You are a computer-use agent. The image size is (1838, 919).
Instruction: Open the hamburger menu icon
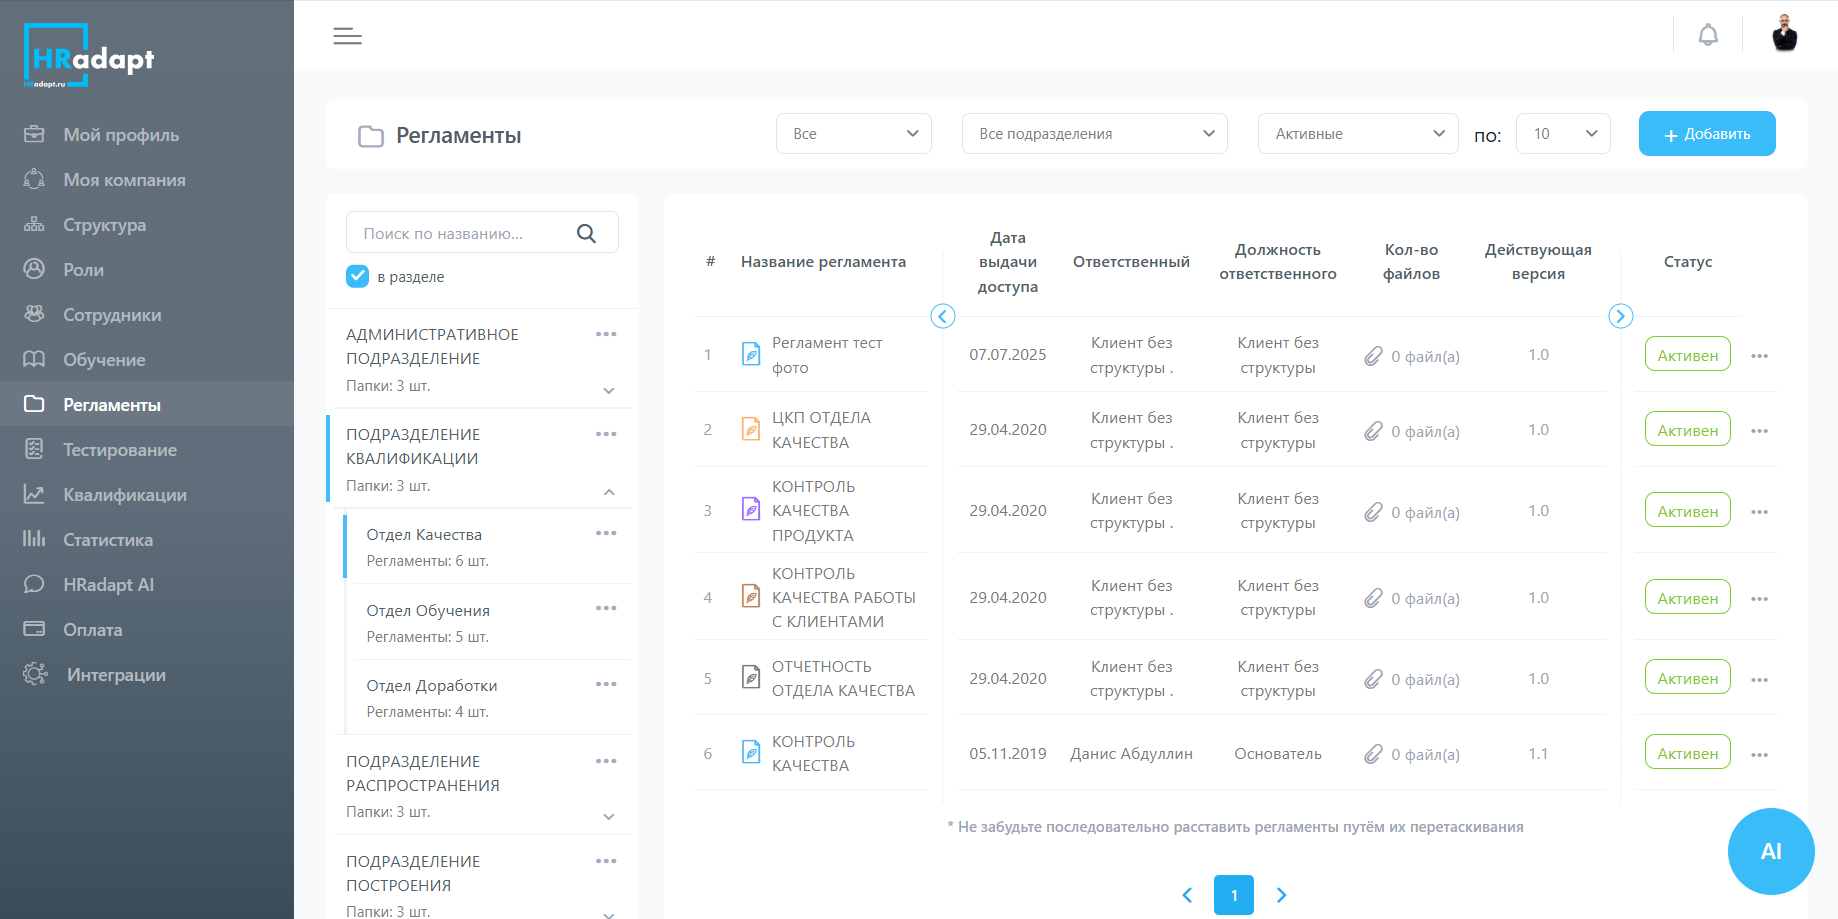347,36
